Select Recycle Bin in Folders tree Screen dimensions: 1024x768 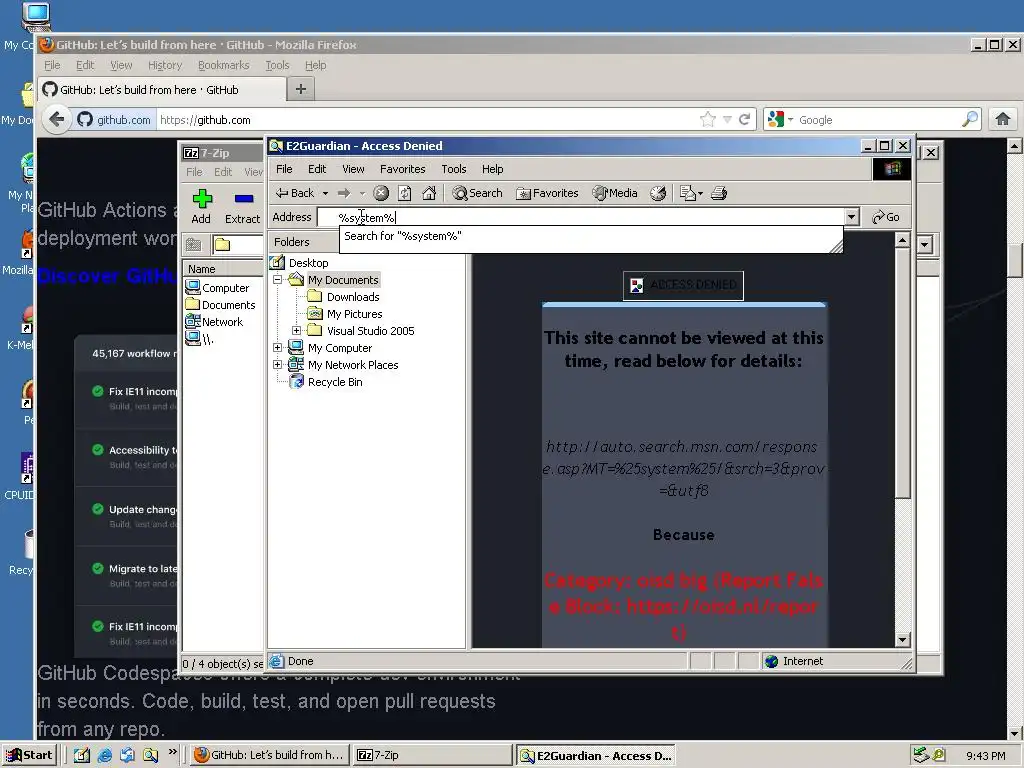click(334, 382)
